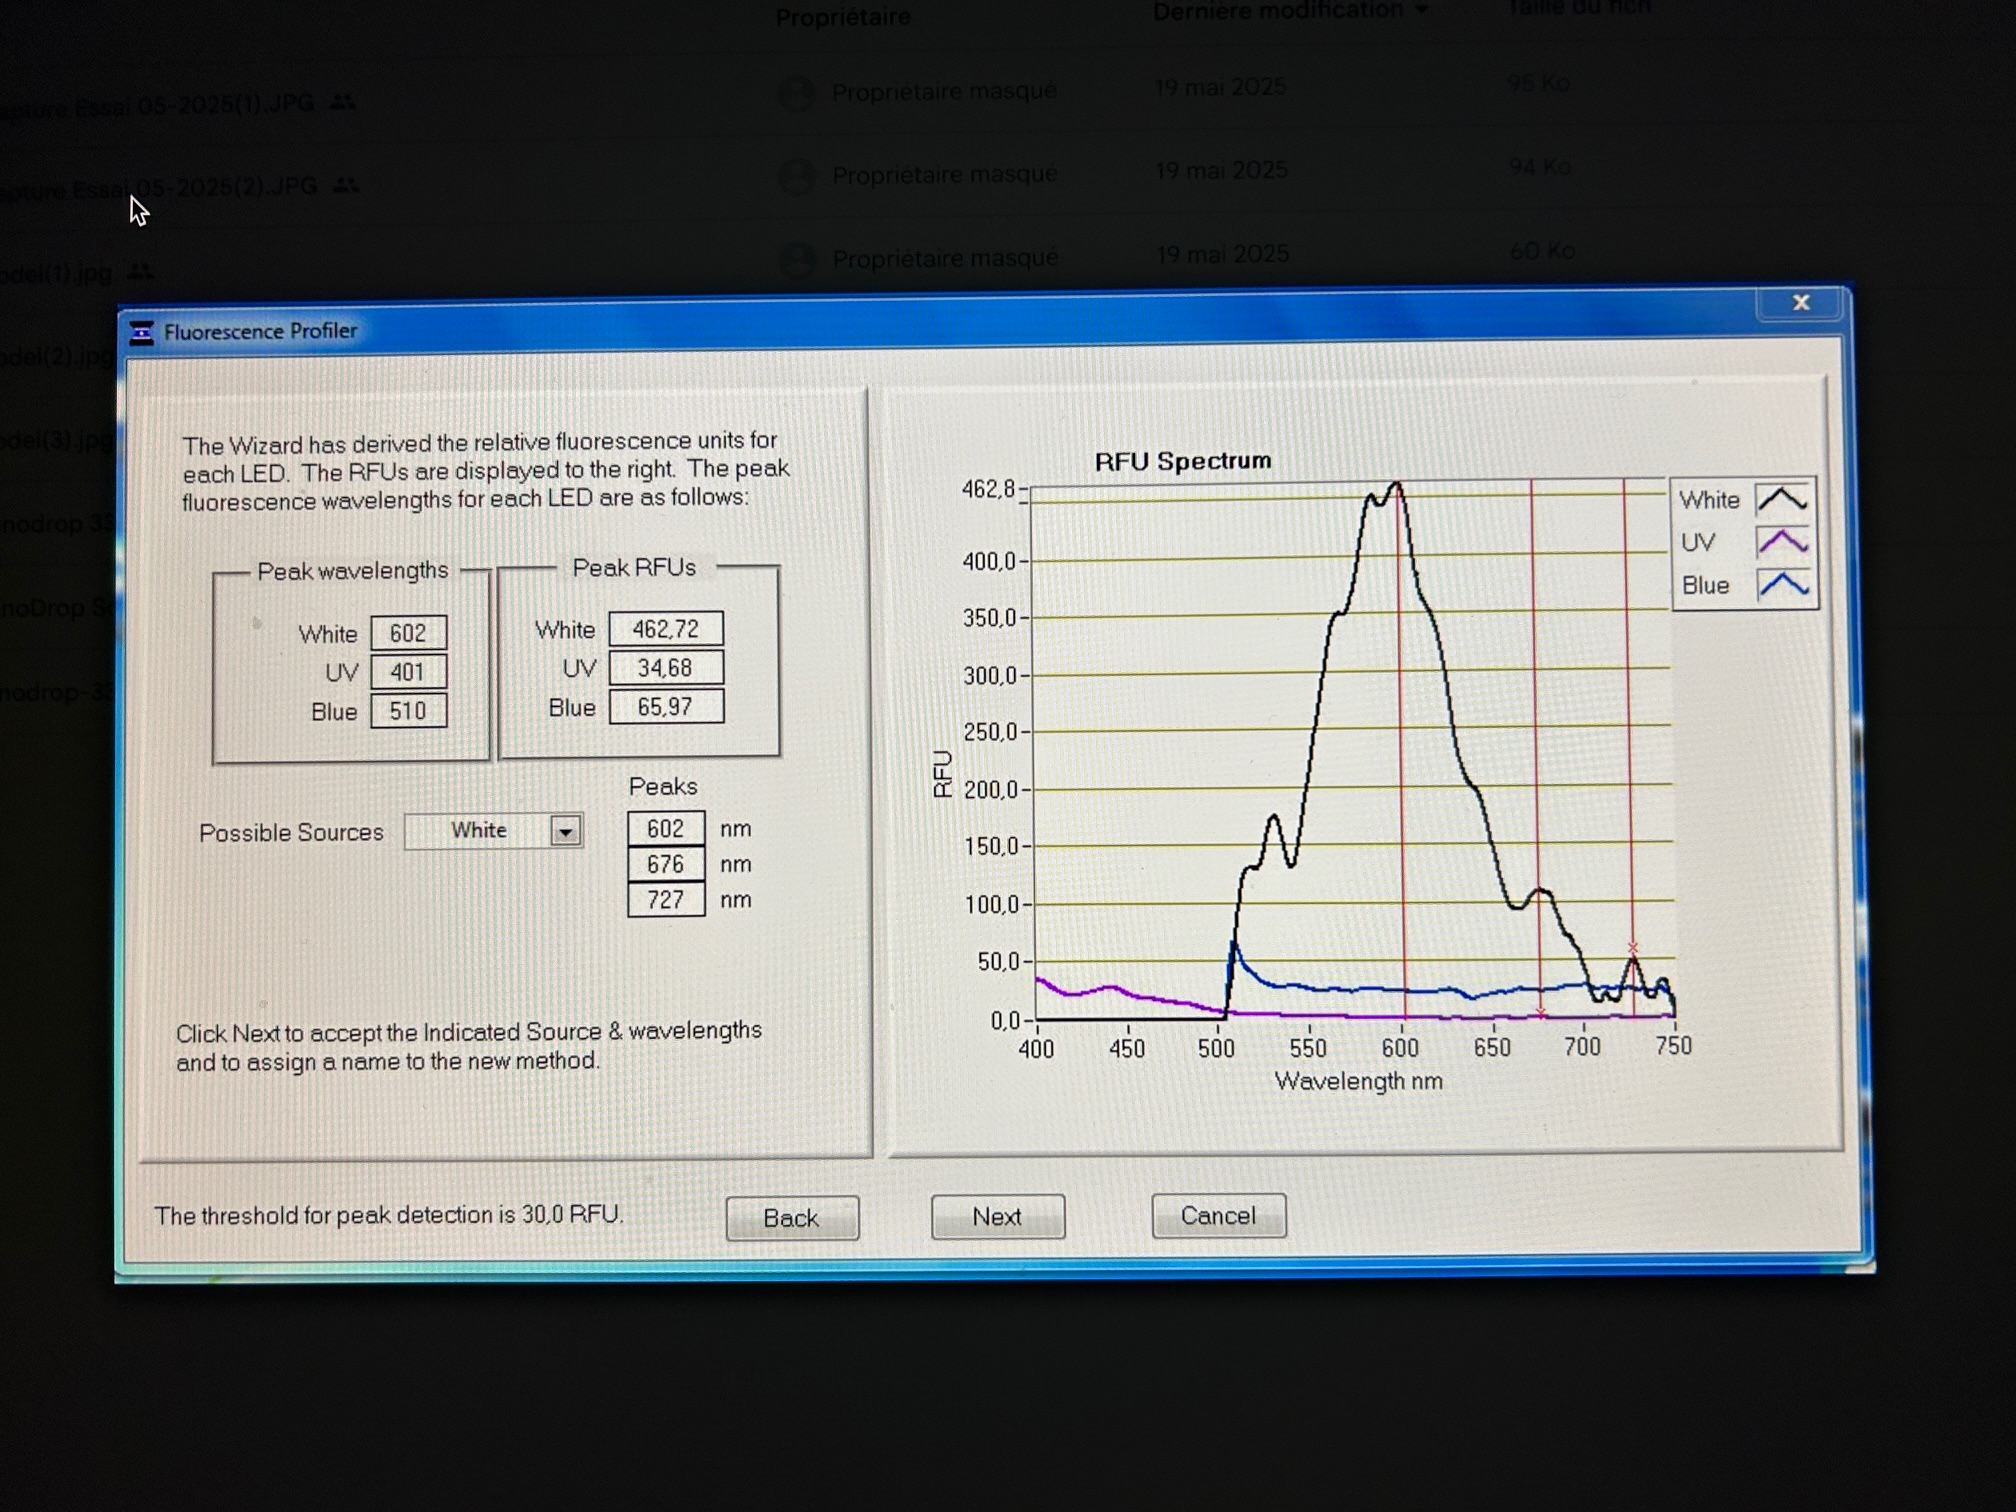Click the first Peaks field showing 602 nm
Image resolution: width=2016 pixels, height=1512 pixels.
click(665, 829)
